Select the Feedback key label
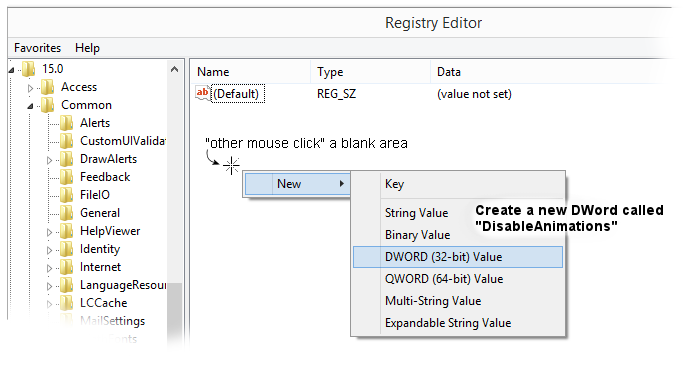This screenshot has width=683, height=368. tap(105, 177)
